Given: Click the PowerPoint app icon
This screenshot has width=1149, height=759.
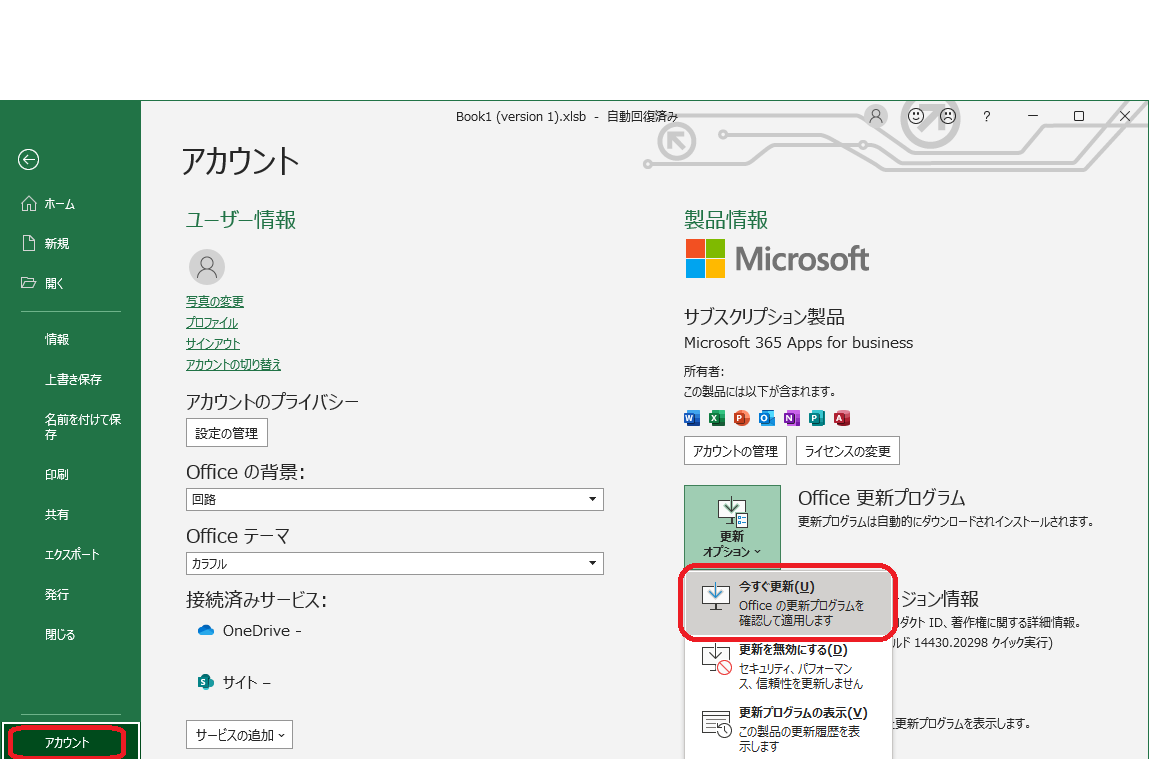Looking at the screenshot, I should 742,418.
